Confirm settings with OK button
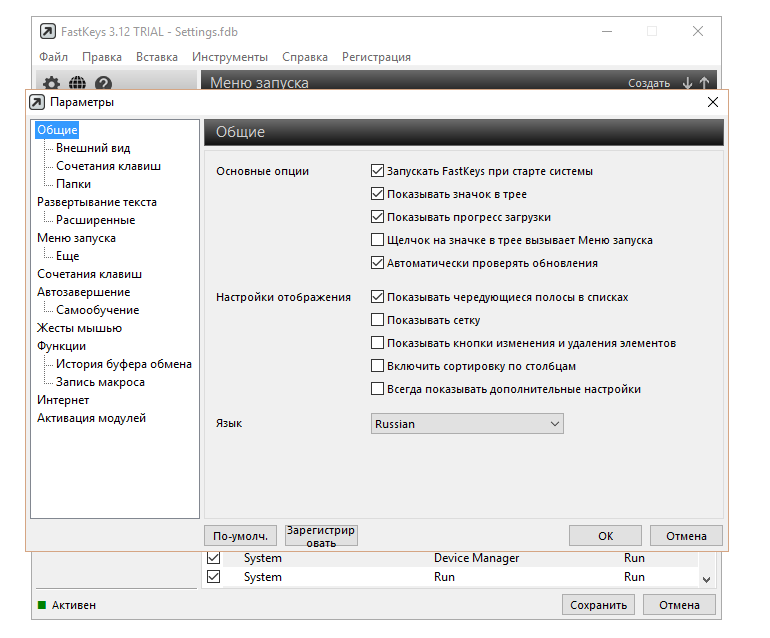The height and width of the screenshot is (638, 770). [605, 536]
